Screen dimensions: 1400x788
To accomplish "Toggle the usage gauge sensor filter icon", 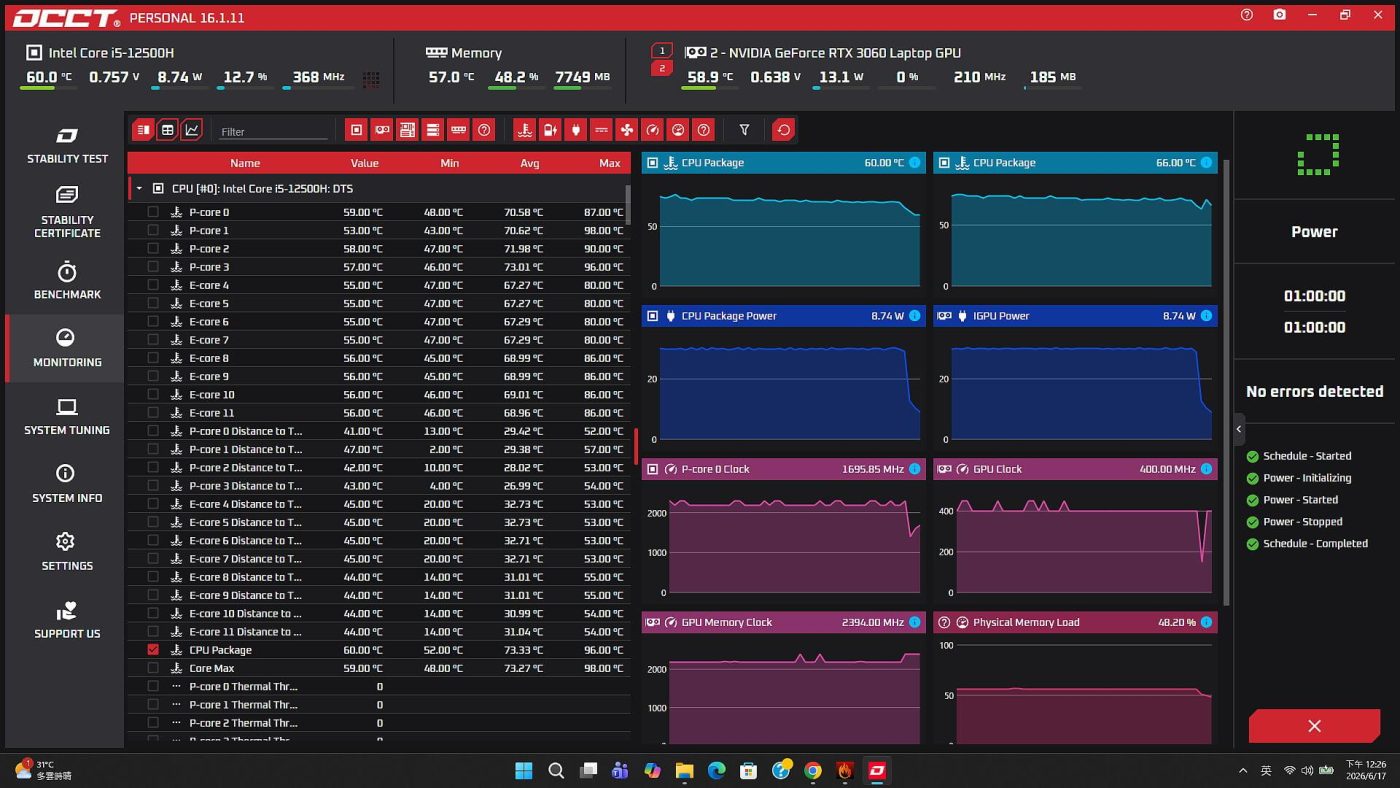I will [x=678, y=130].
